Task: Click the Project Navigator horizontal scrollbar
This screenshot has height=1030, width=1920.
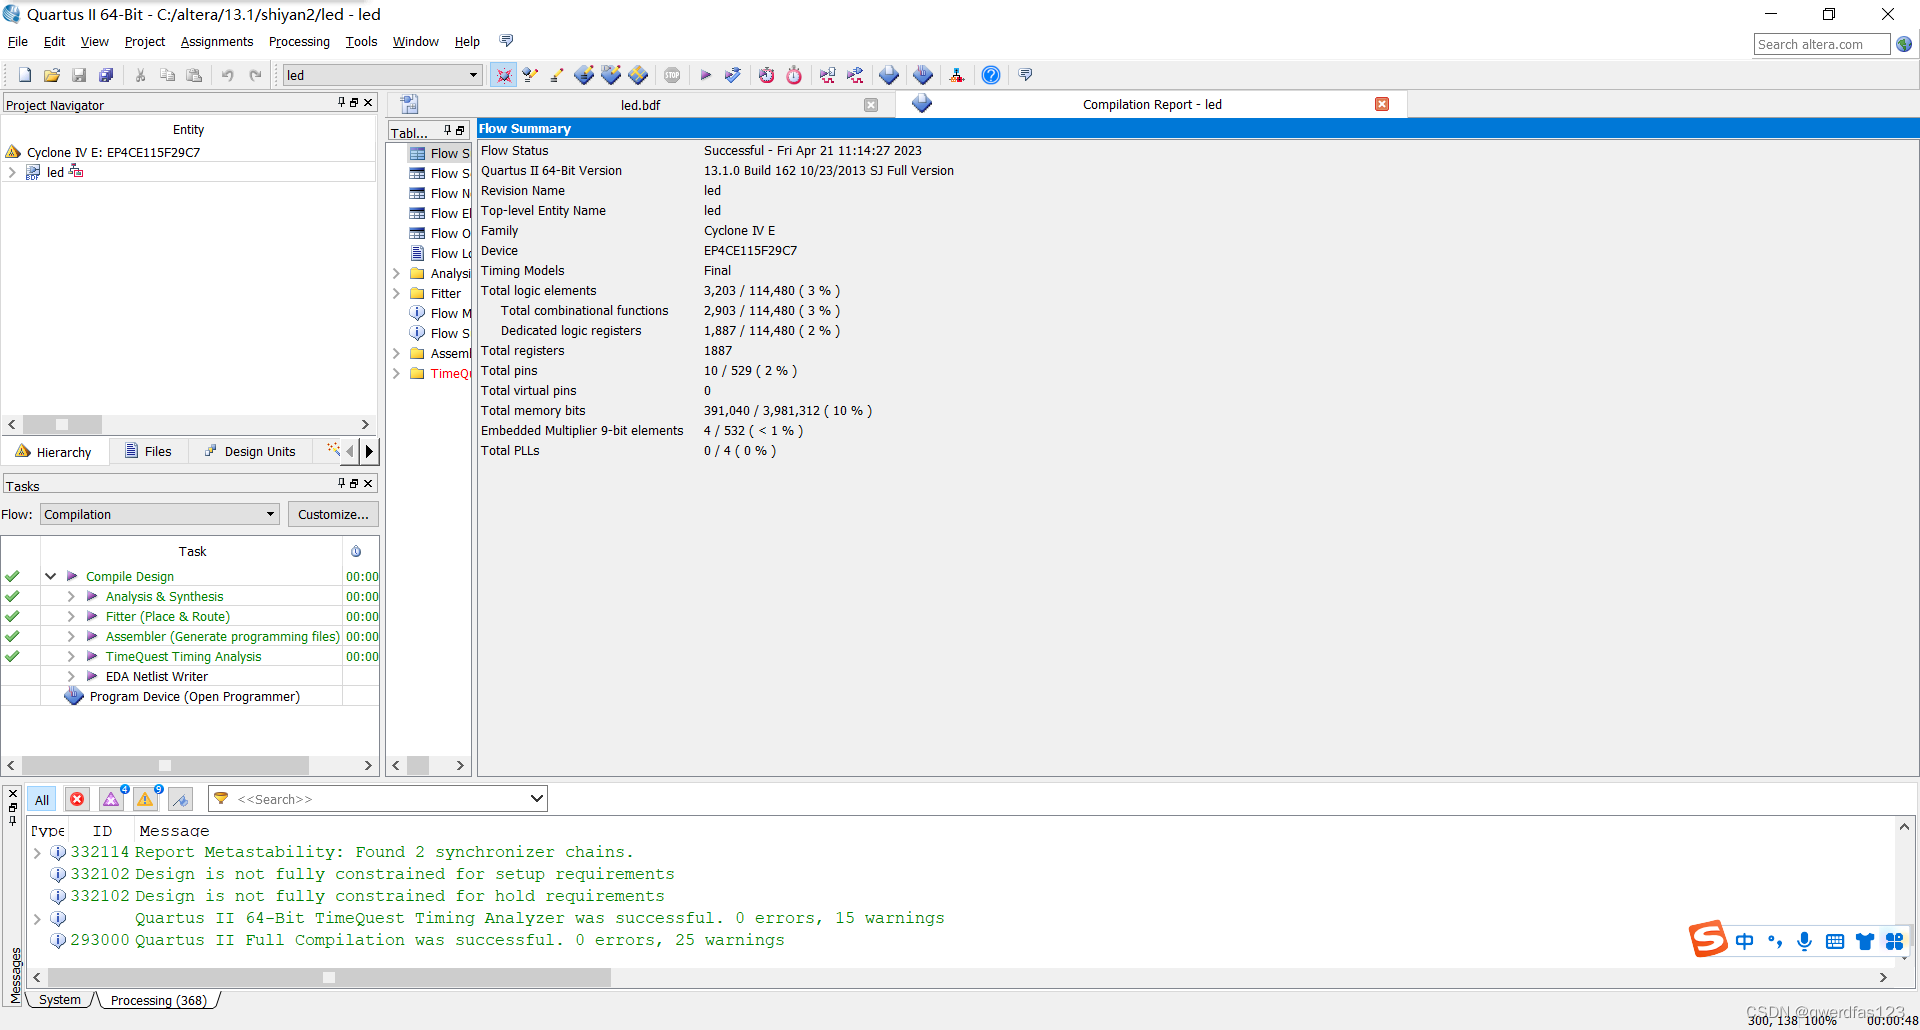Action: [62, 424]
